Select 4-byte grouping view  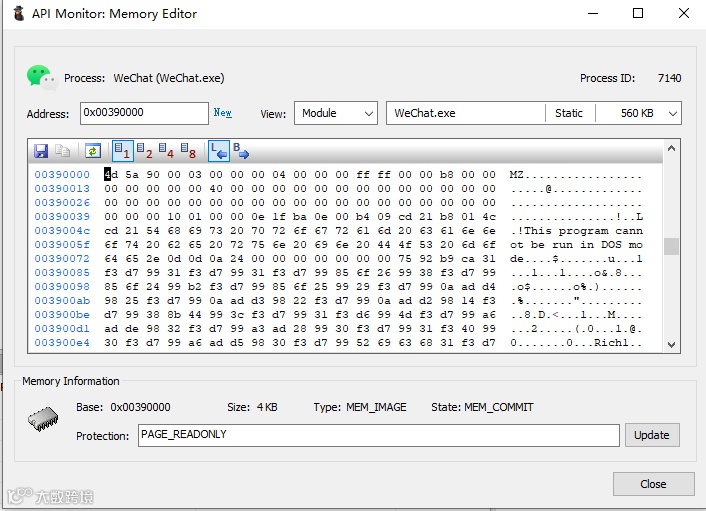166,151
